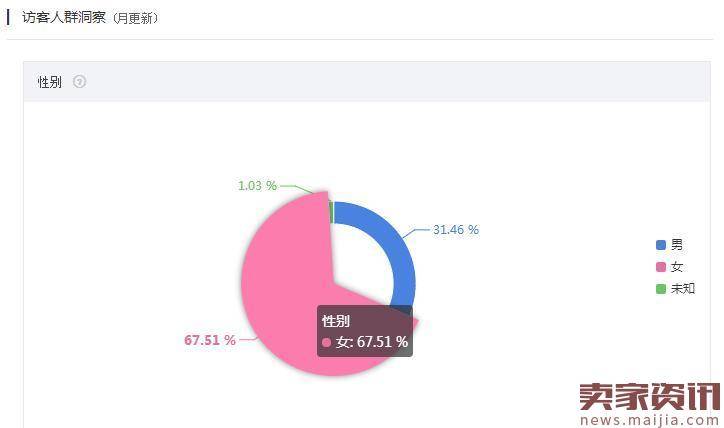The height and width of the screenshot is (428, 724).
Task: Click the green 未知 legend color square
Action: (661, 289)
